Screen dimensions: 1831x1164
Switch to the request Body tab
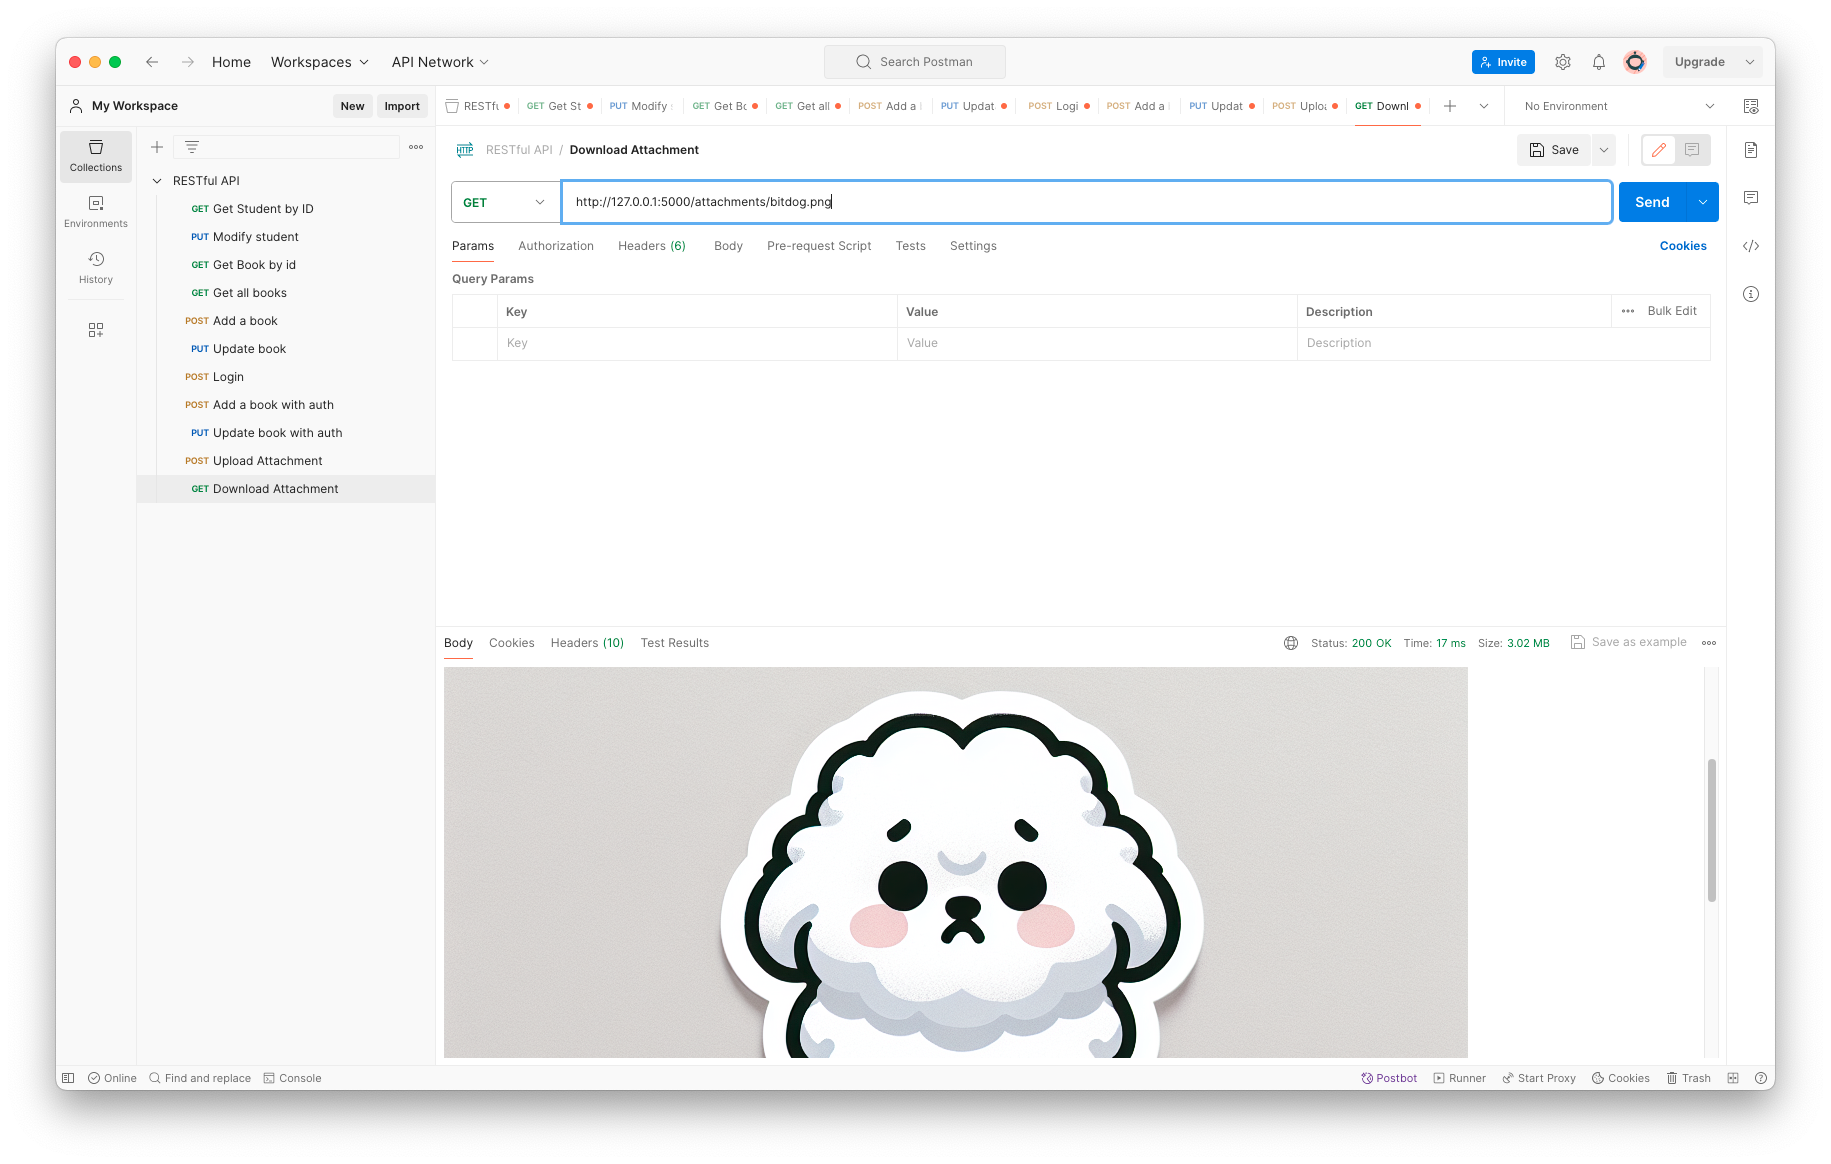tap(728, 246)
